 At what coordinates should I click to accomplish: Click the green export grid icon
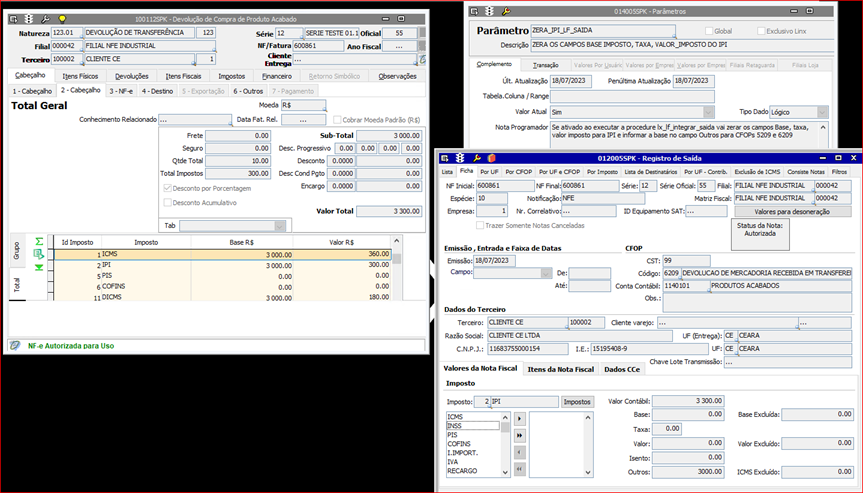39,254
